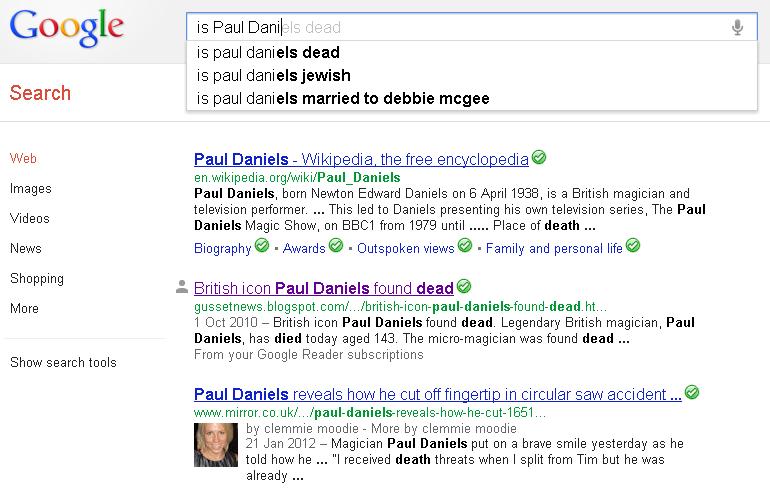
Task: Click 'From your Google Reader subscriptions' text
Action: click(x=308, y=355)
